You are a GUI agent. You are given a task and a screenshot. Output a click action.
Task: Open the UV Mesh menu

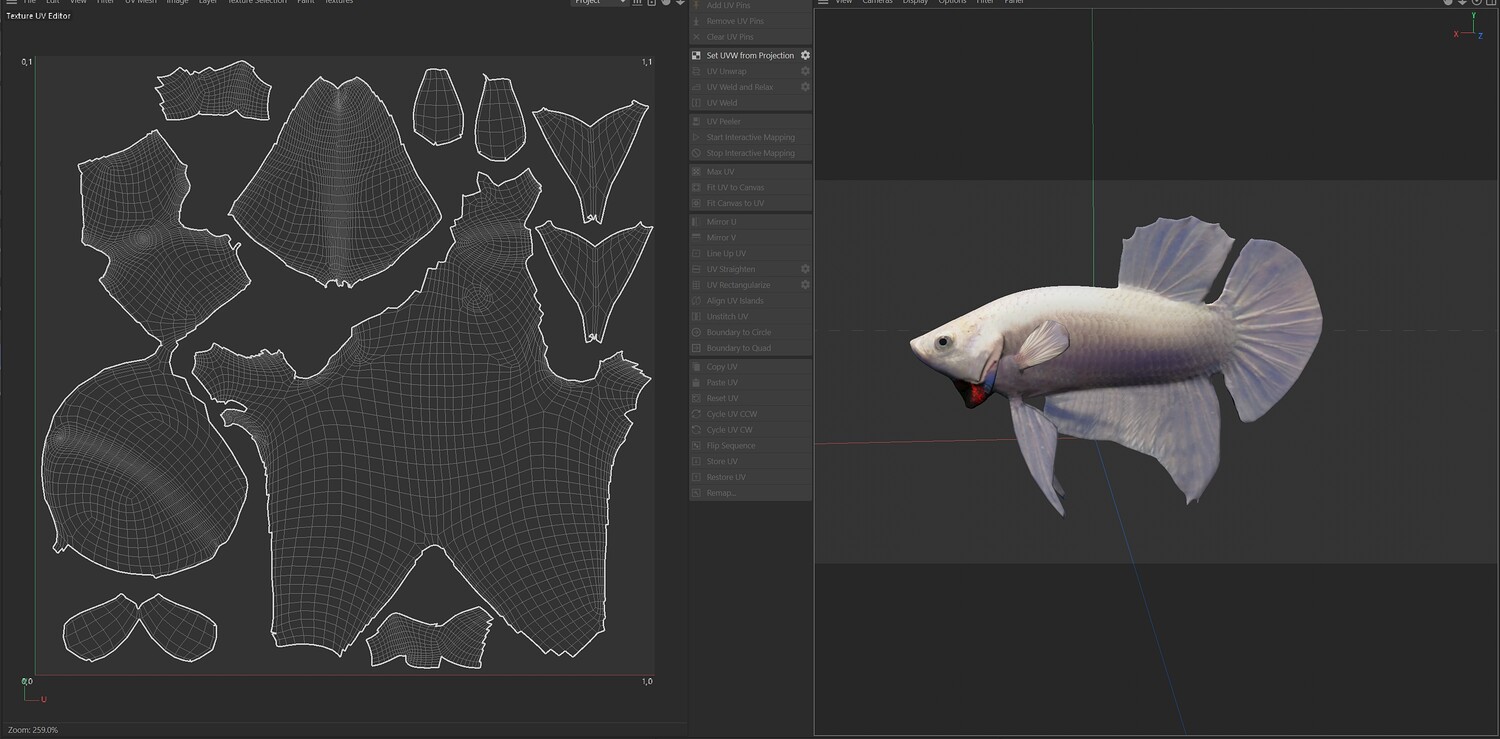(140, 2)
